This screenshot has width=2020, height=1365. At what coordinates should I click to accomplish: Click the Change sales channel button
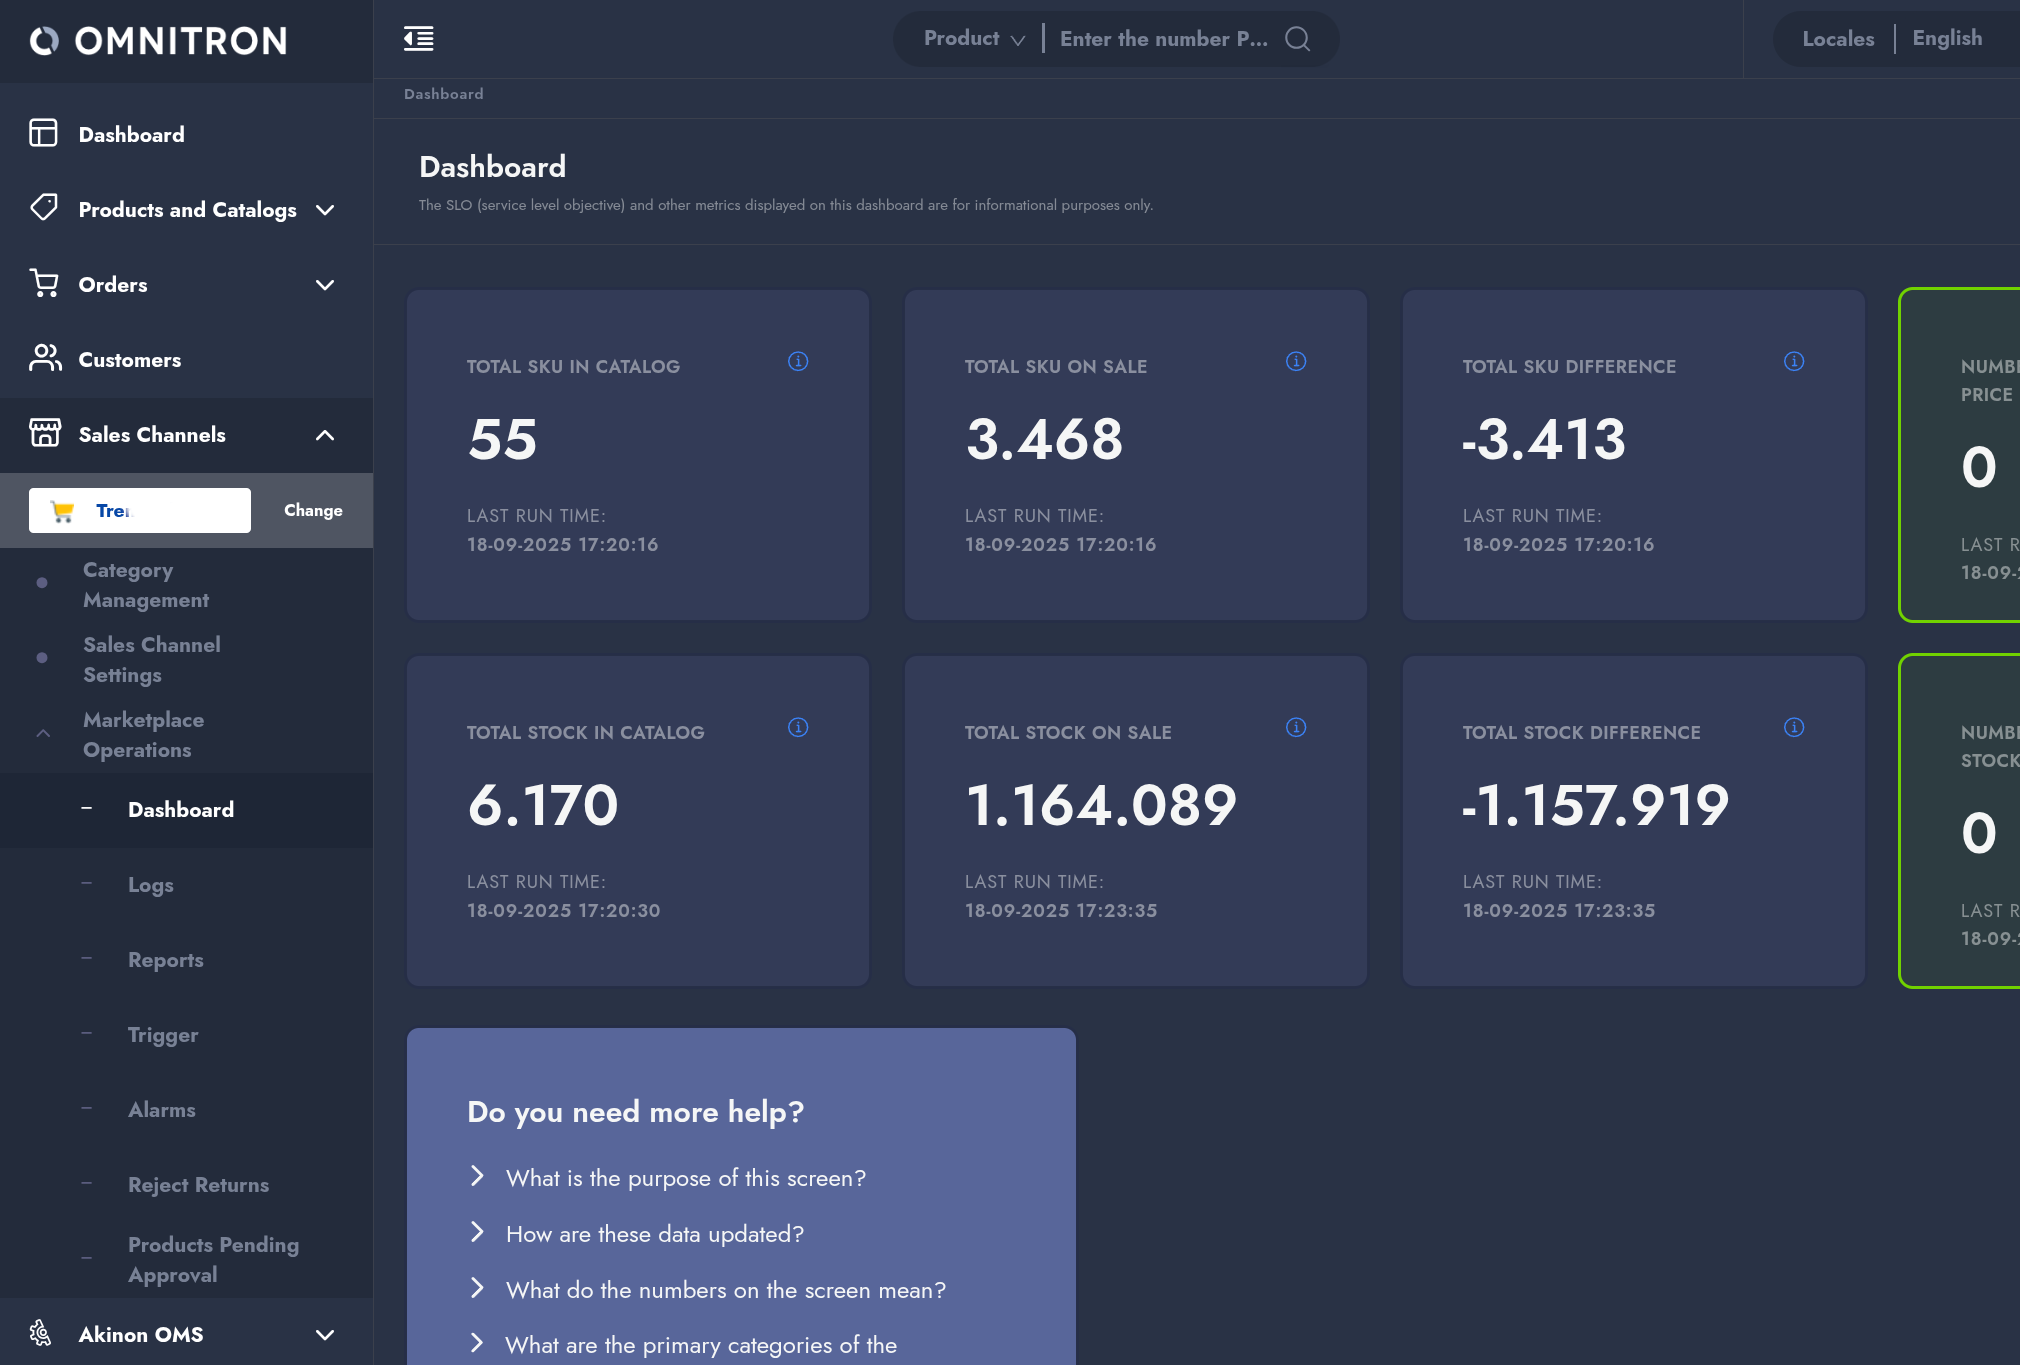point(313,510)
